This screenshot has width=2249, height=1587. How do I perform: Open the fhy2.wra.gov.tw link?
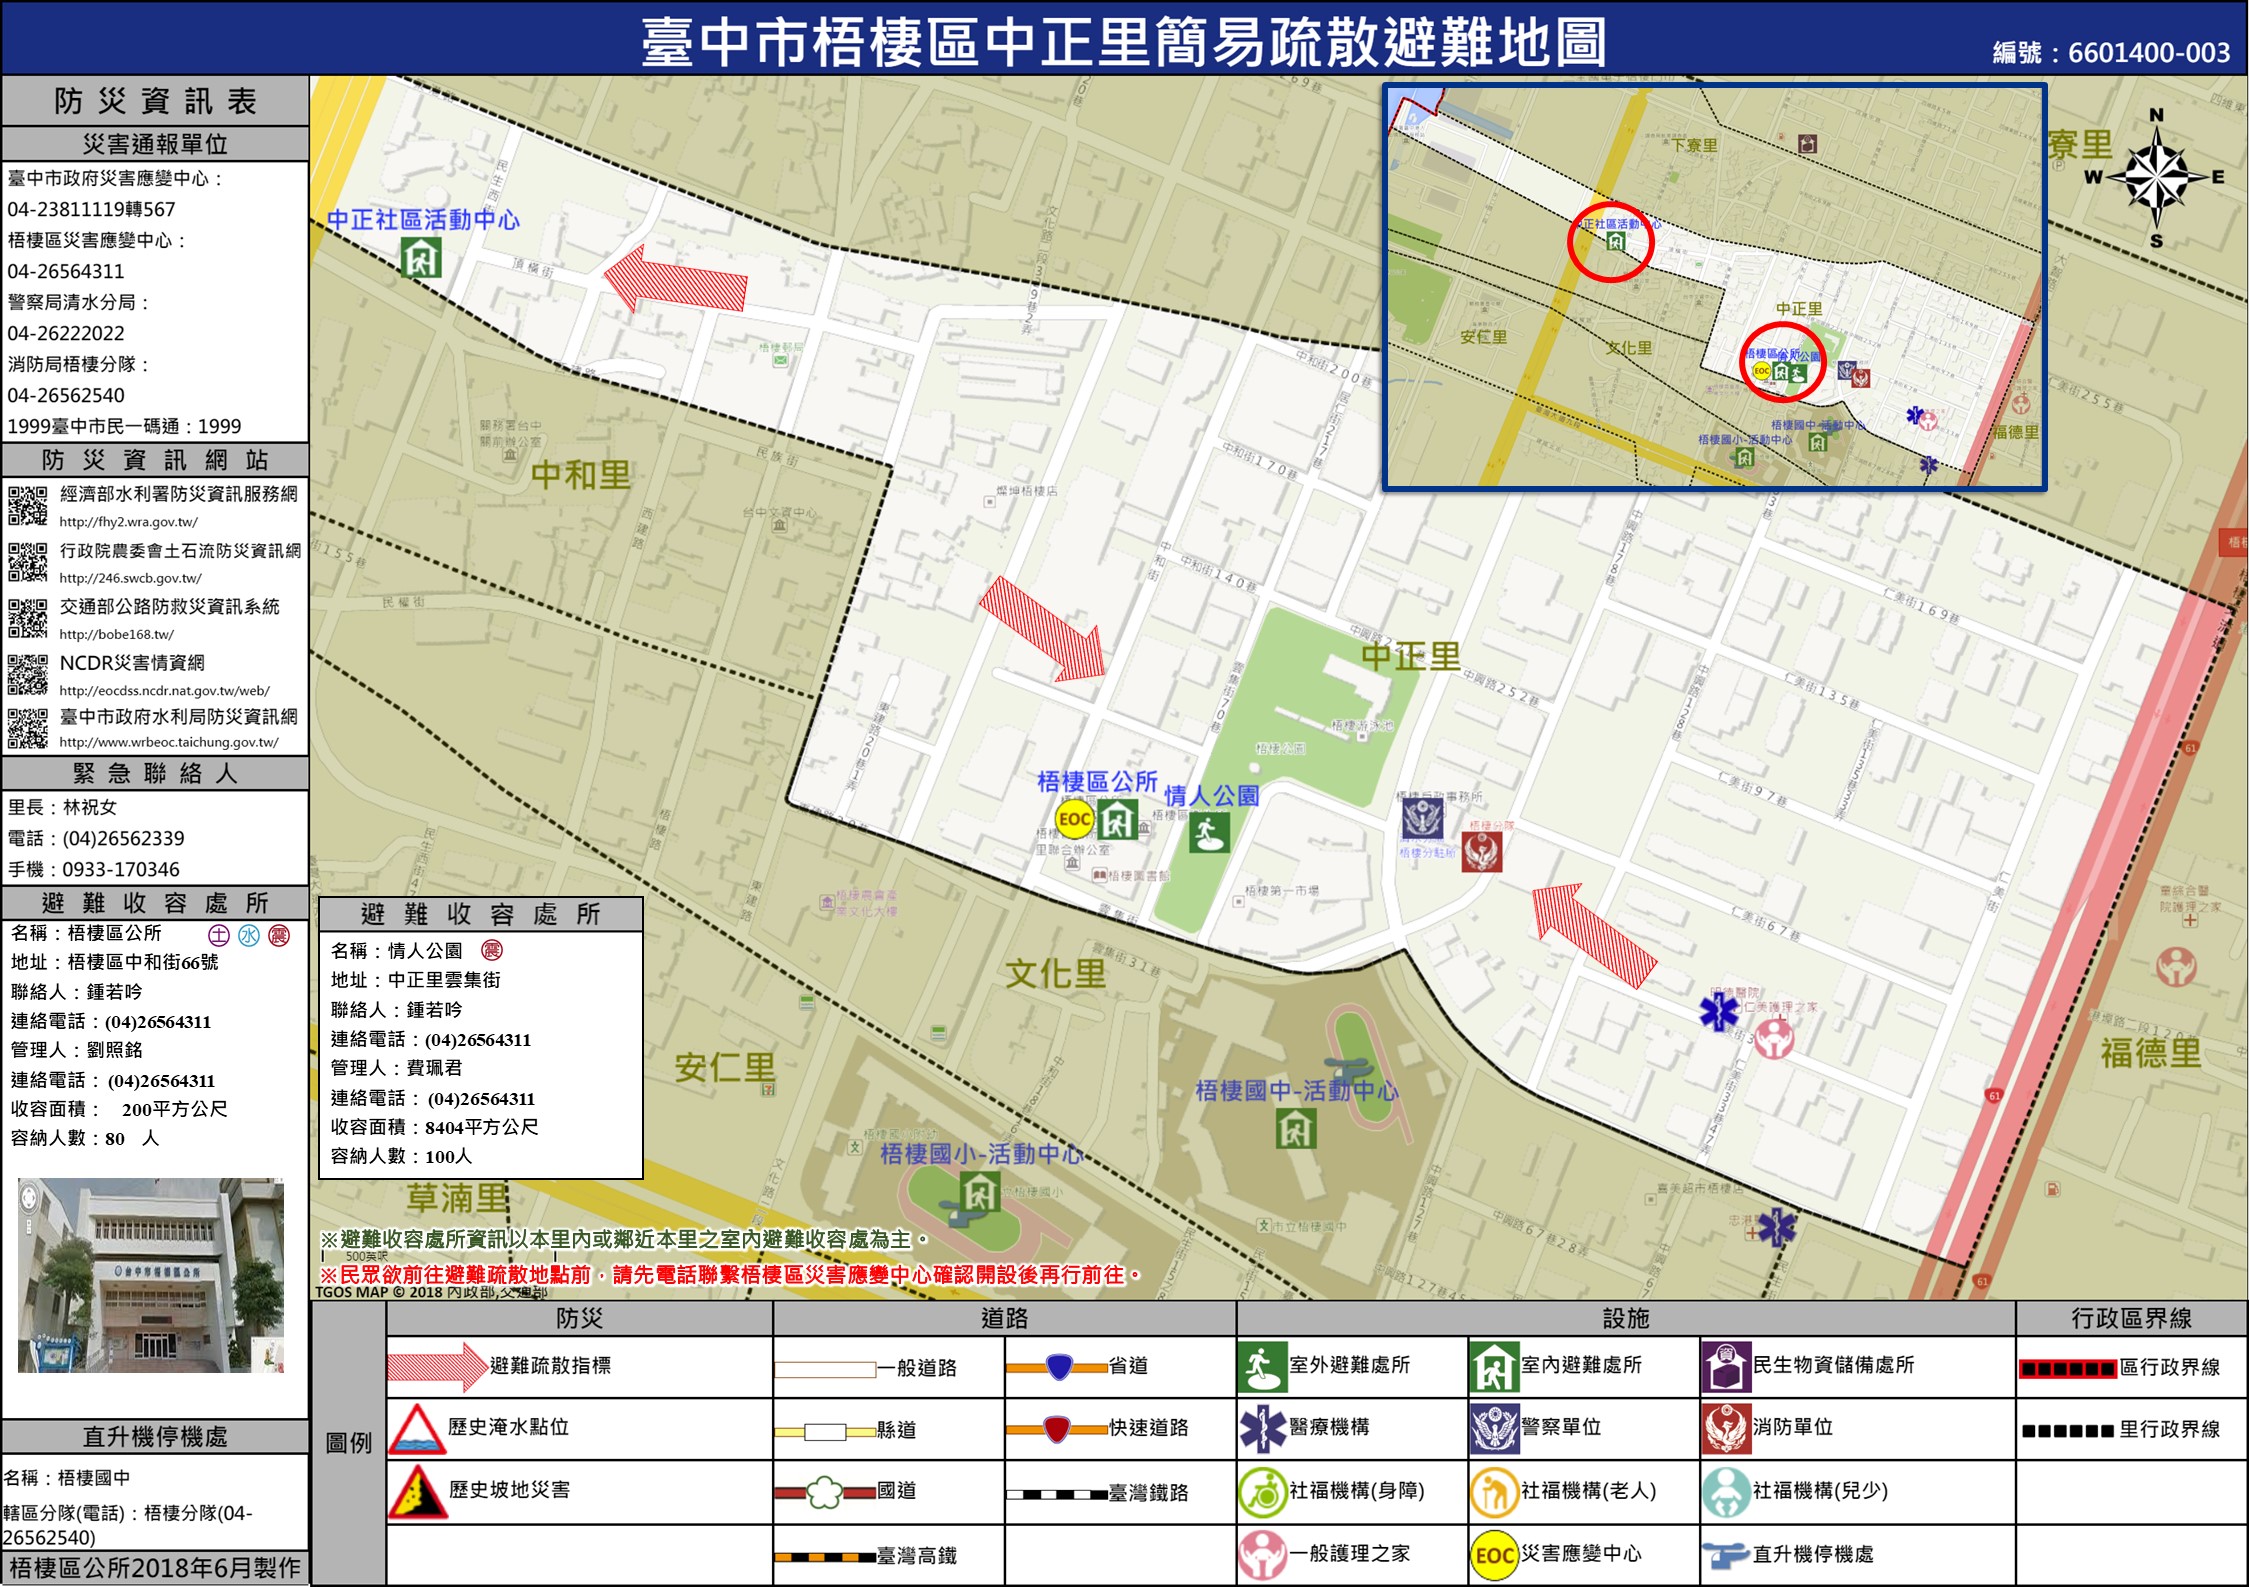click(128, 522)
